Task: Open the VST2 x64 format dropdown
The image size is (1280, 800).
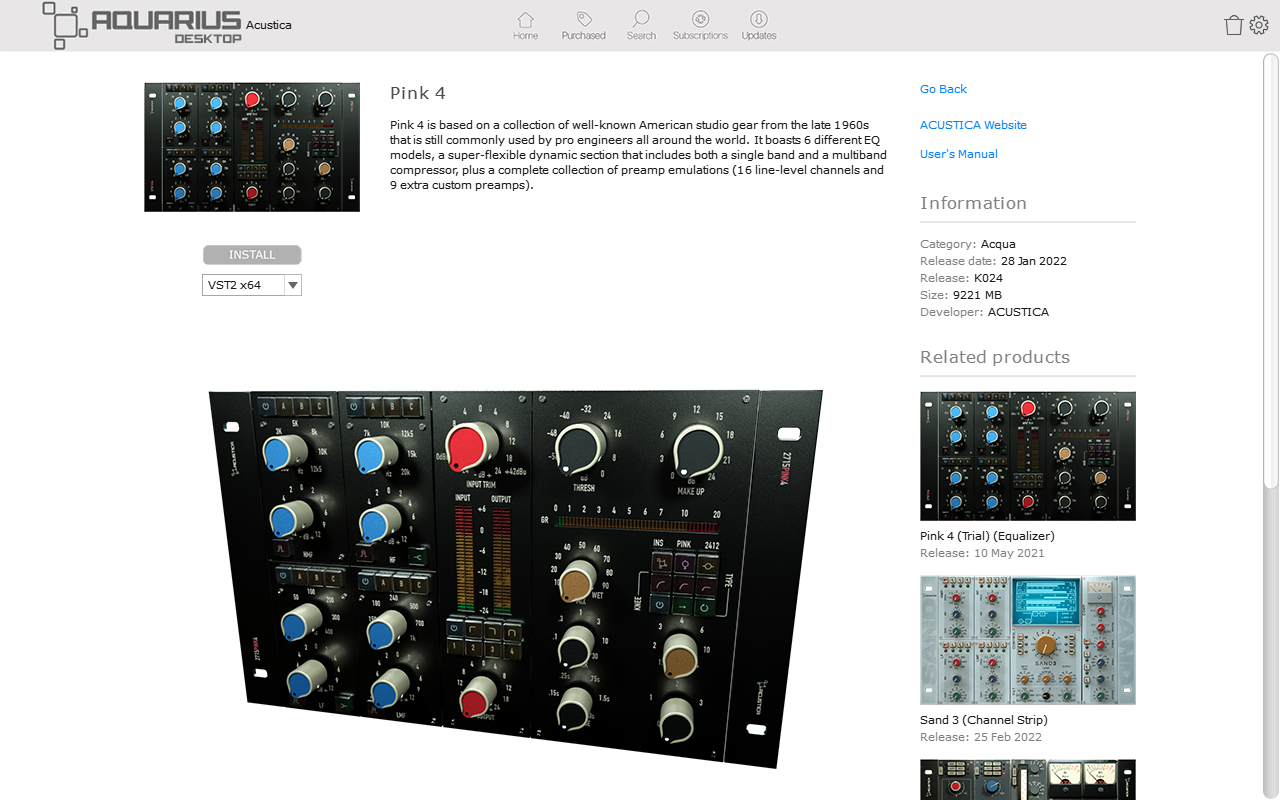Action: coord(252,285)
